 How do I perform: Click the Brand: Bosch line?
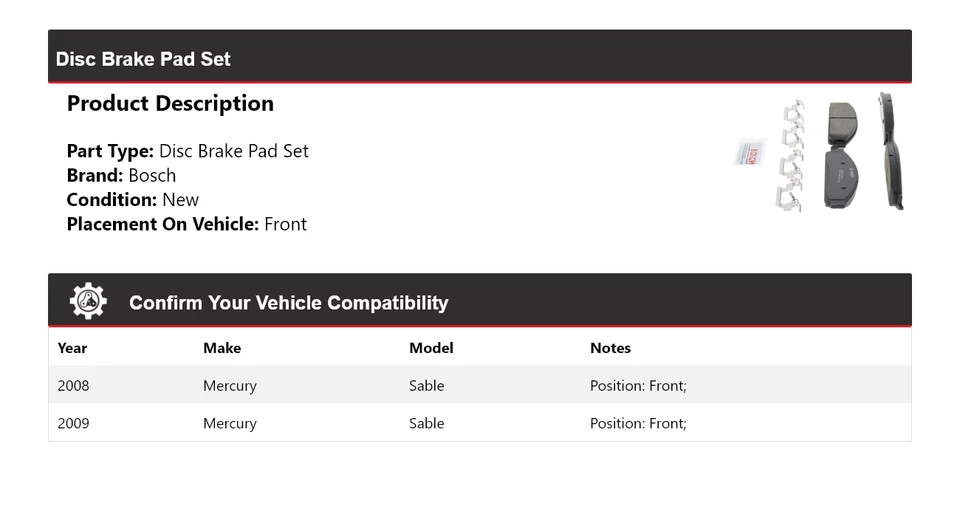point(121,175)
